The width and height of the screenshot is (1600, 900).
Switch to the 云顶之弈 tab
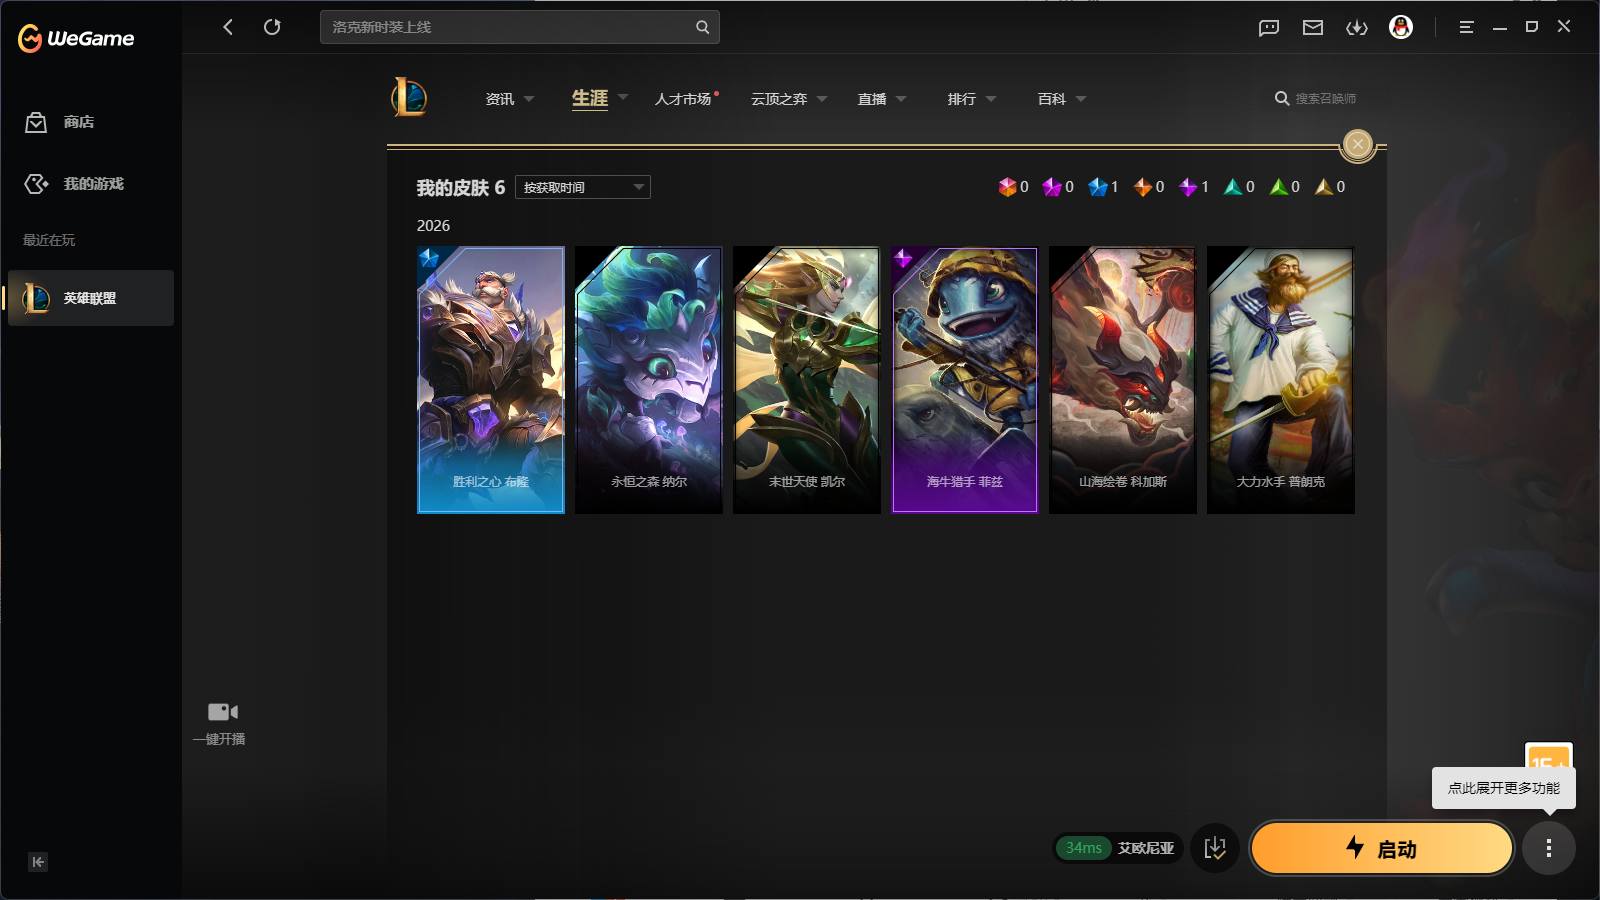[x=779, y=99]
